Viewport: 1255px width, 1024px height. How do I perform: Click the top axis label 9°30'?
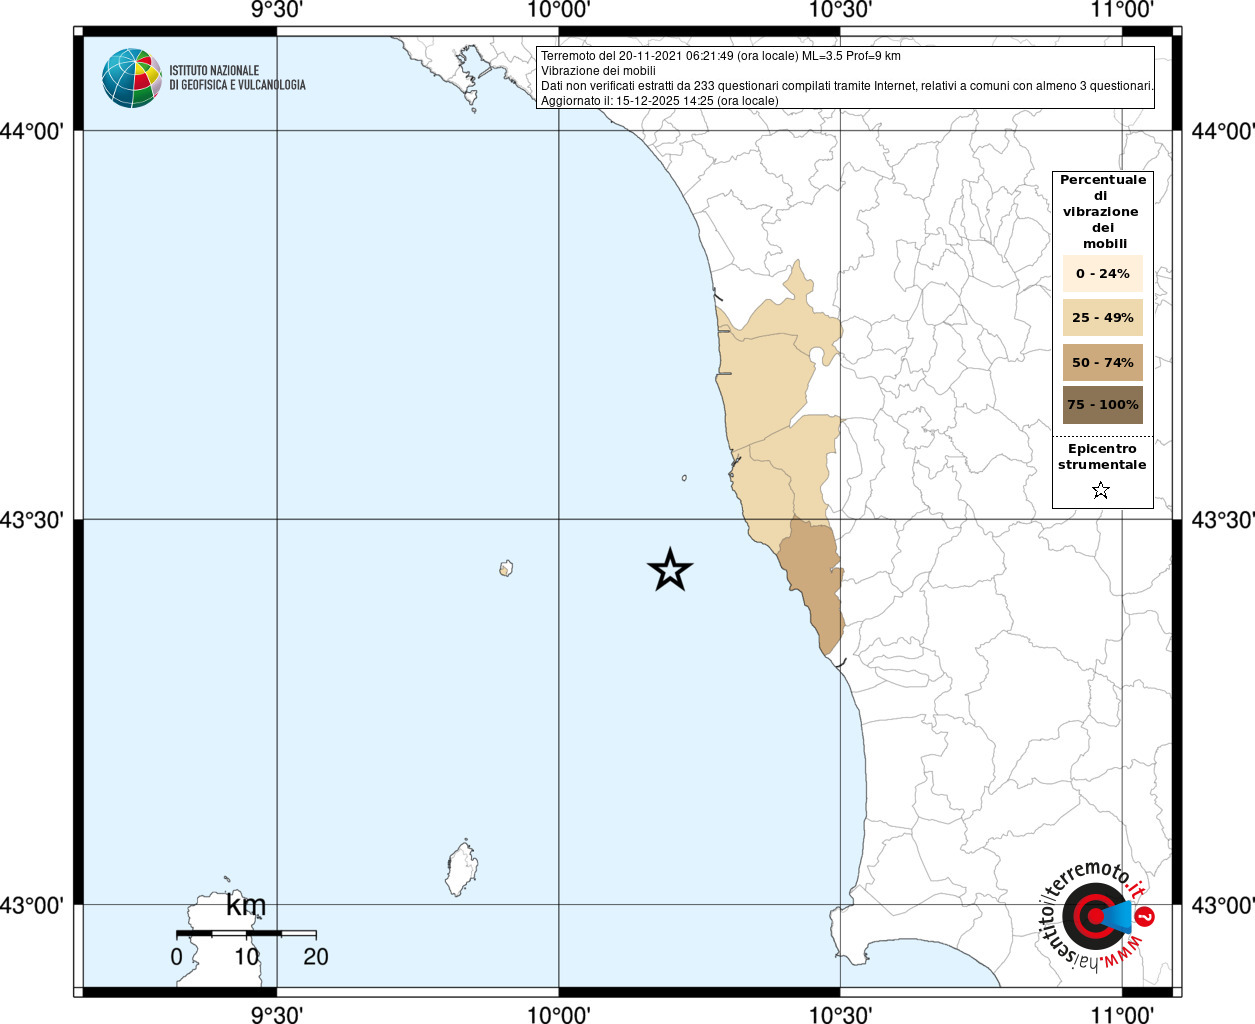pyautogui.click(x=277, y=10)
